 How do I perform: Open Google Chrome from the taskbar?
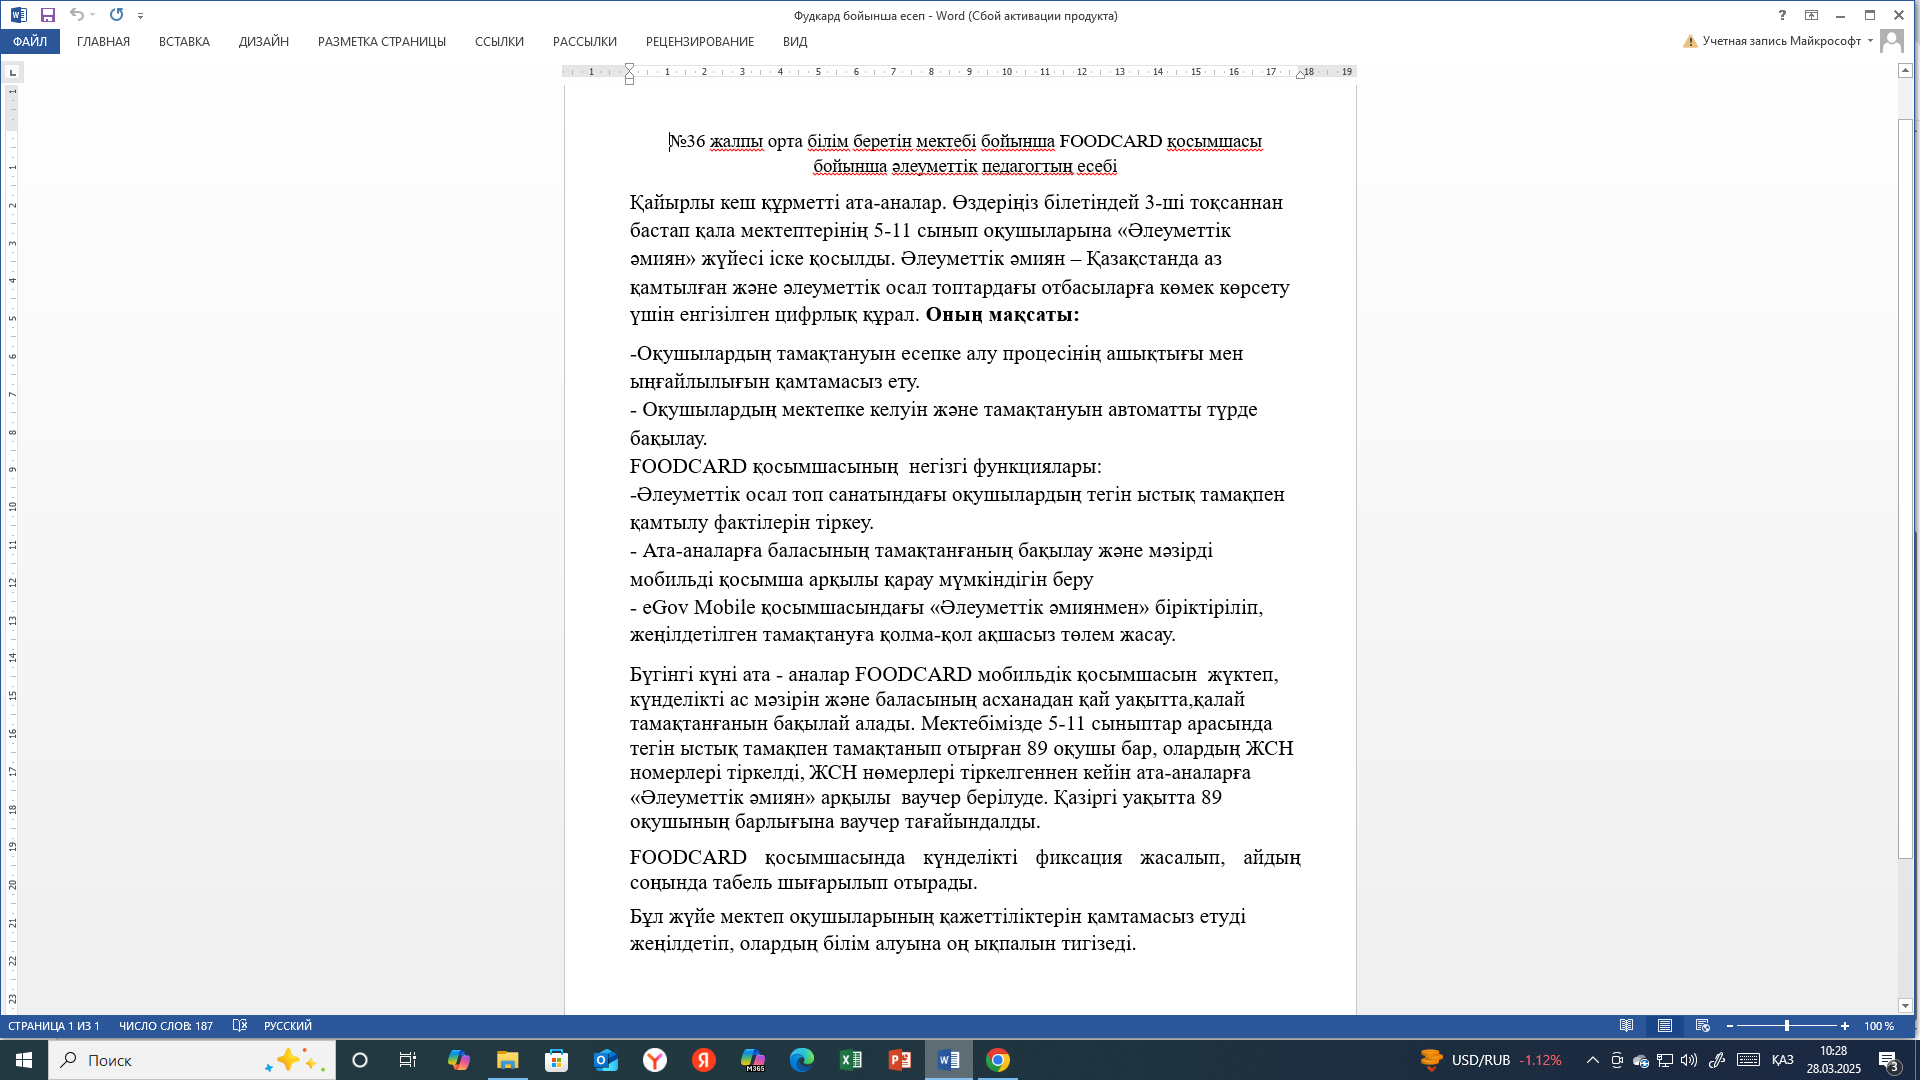pos(998,1060)
